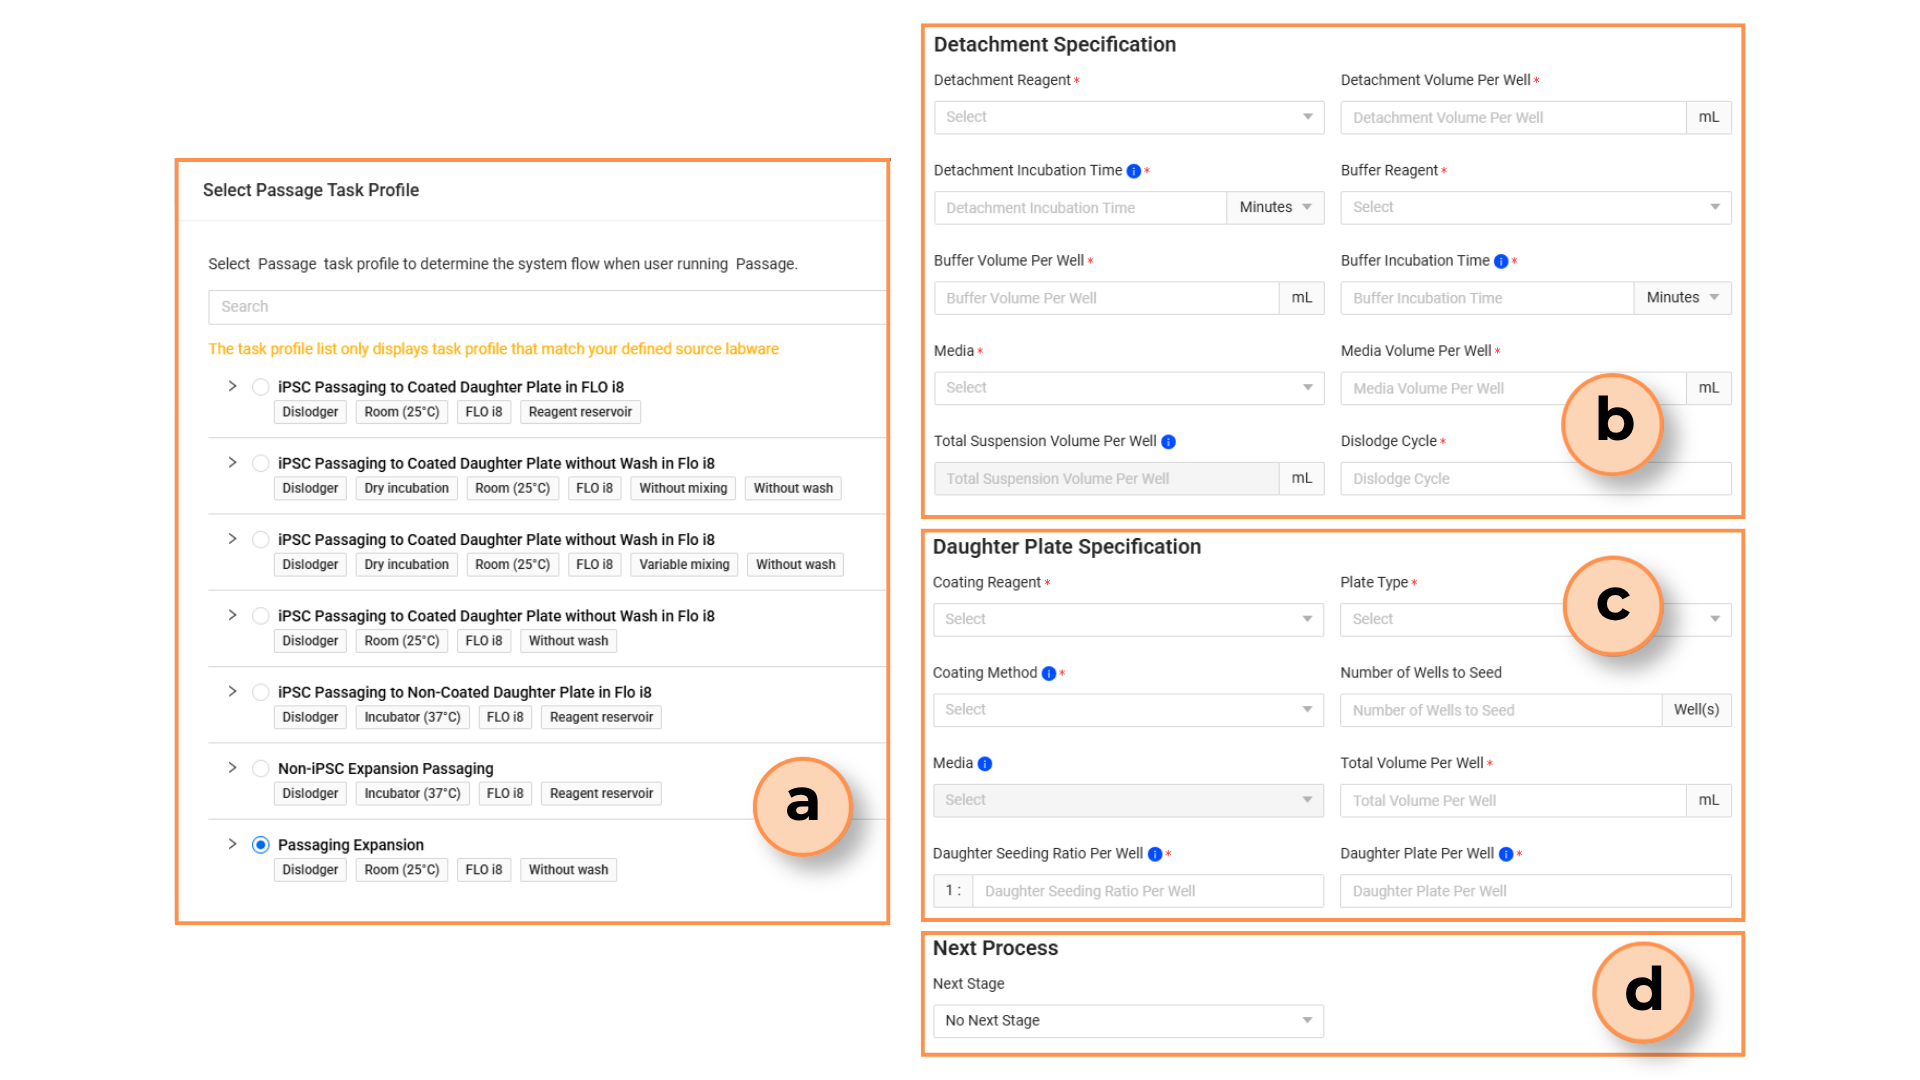Viewport: 1920px width, 1080px height.
Task: Open the Plate Type dropdown
Action: coord(1536,619)
